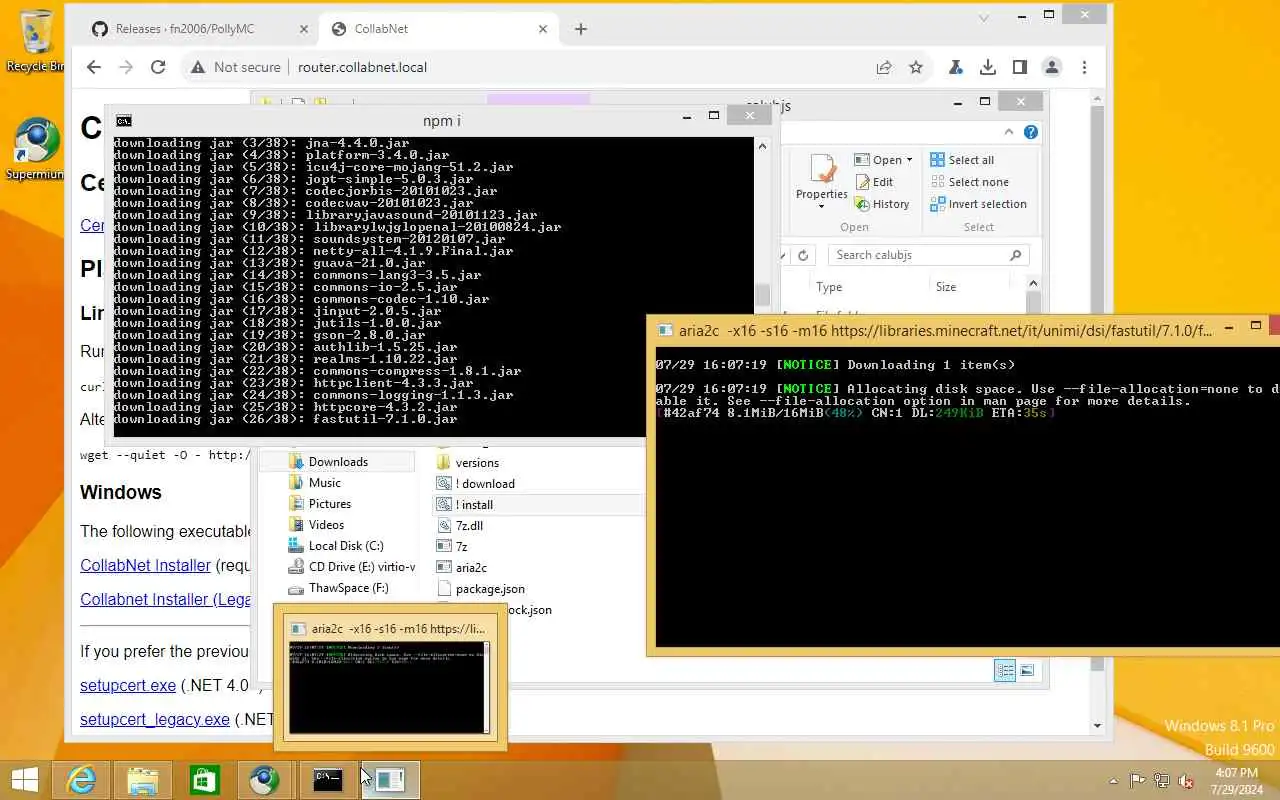Select the versions folder in the file list
This screenshot has height=800, width=1280.
(x=477, y=462)
